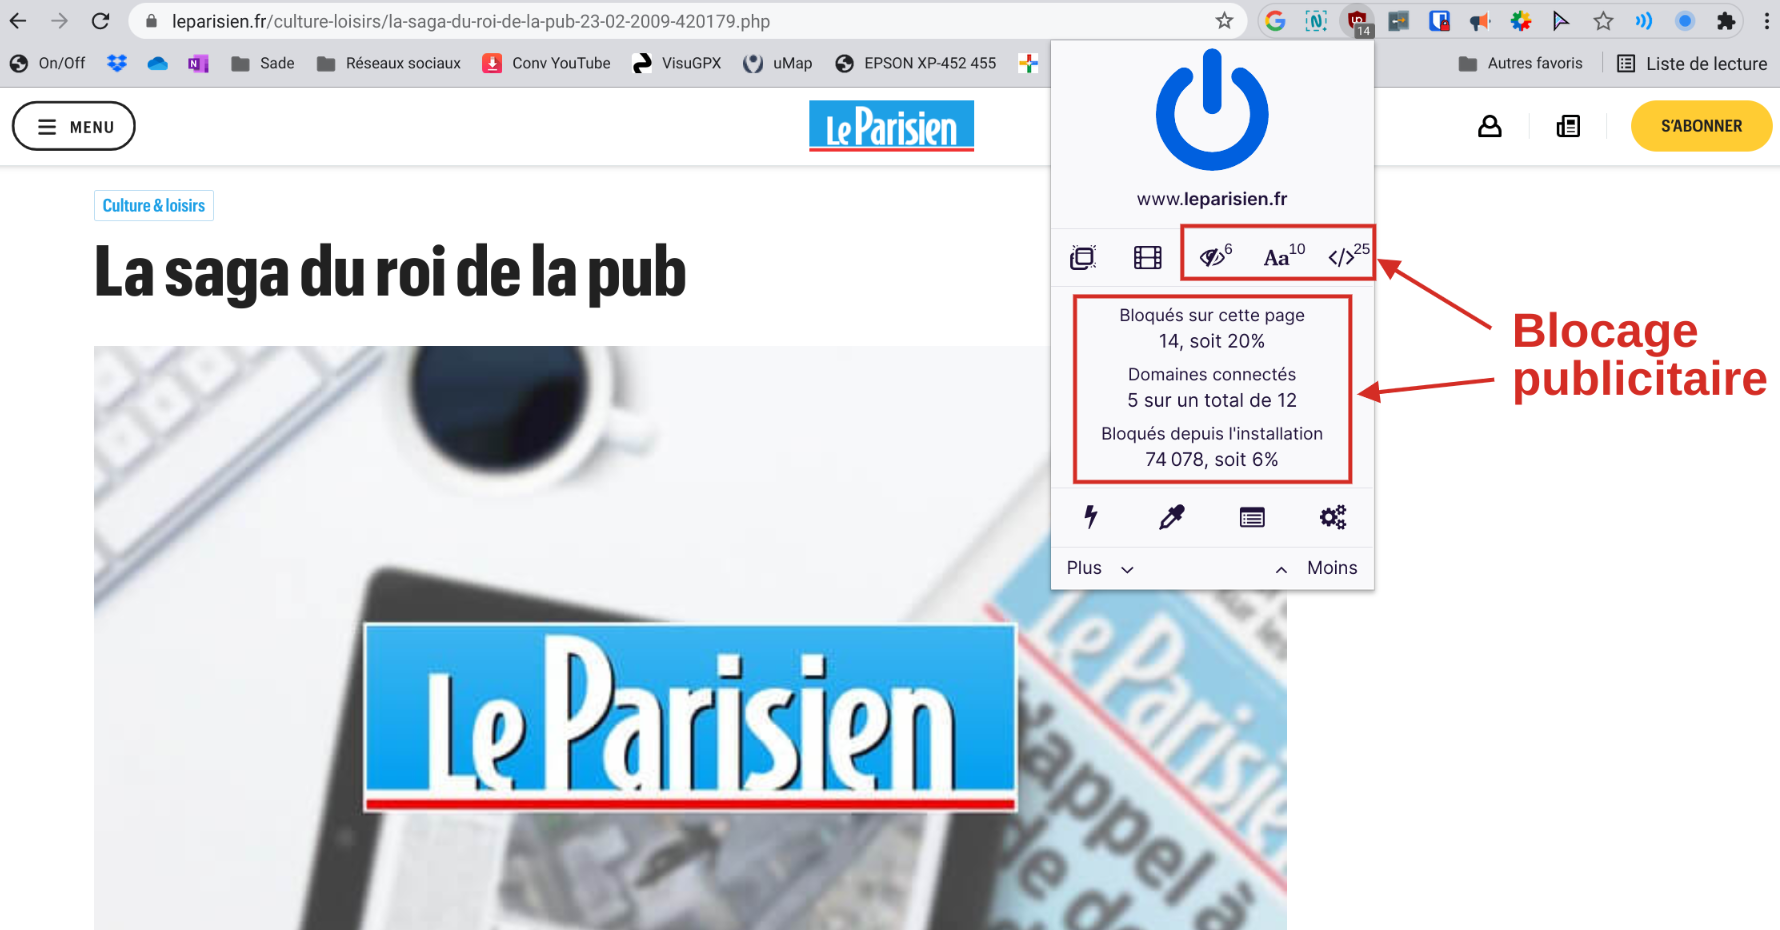Toggle remote fonts blocking Aa icon
The width and height of the screenshot is (1780, 930).
[x=1283, y=256]
